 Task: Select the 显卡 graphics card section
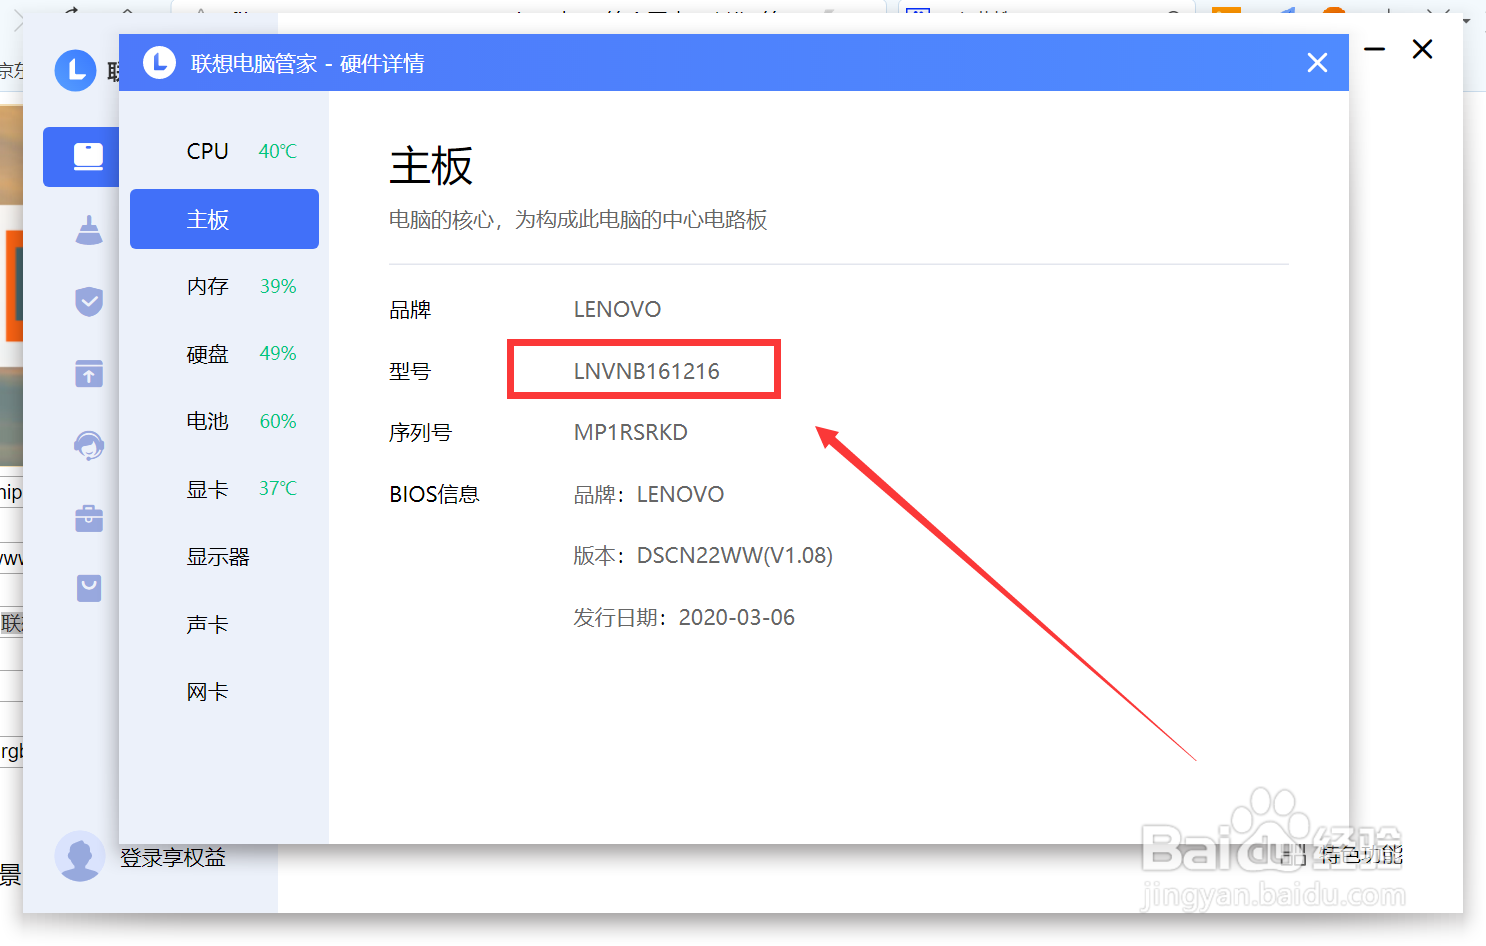(207, 488)
